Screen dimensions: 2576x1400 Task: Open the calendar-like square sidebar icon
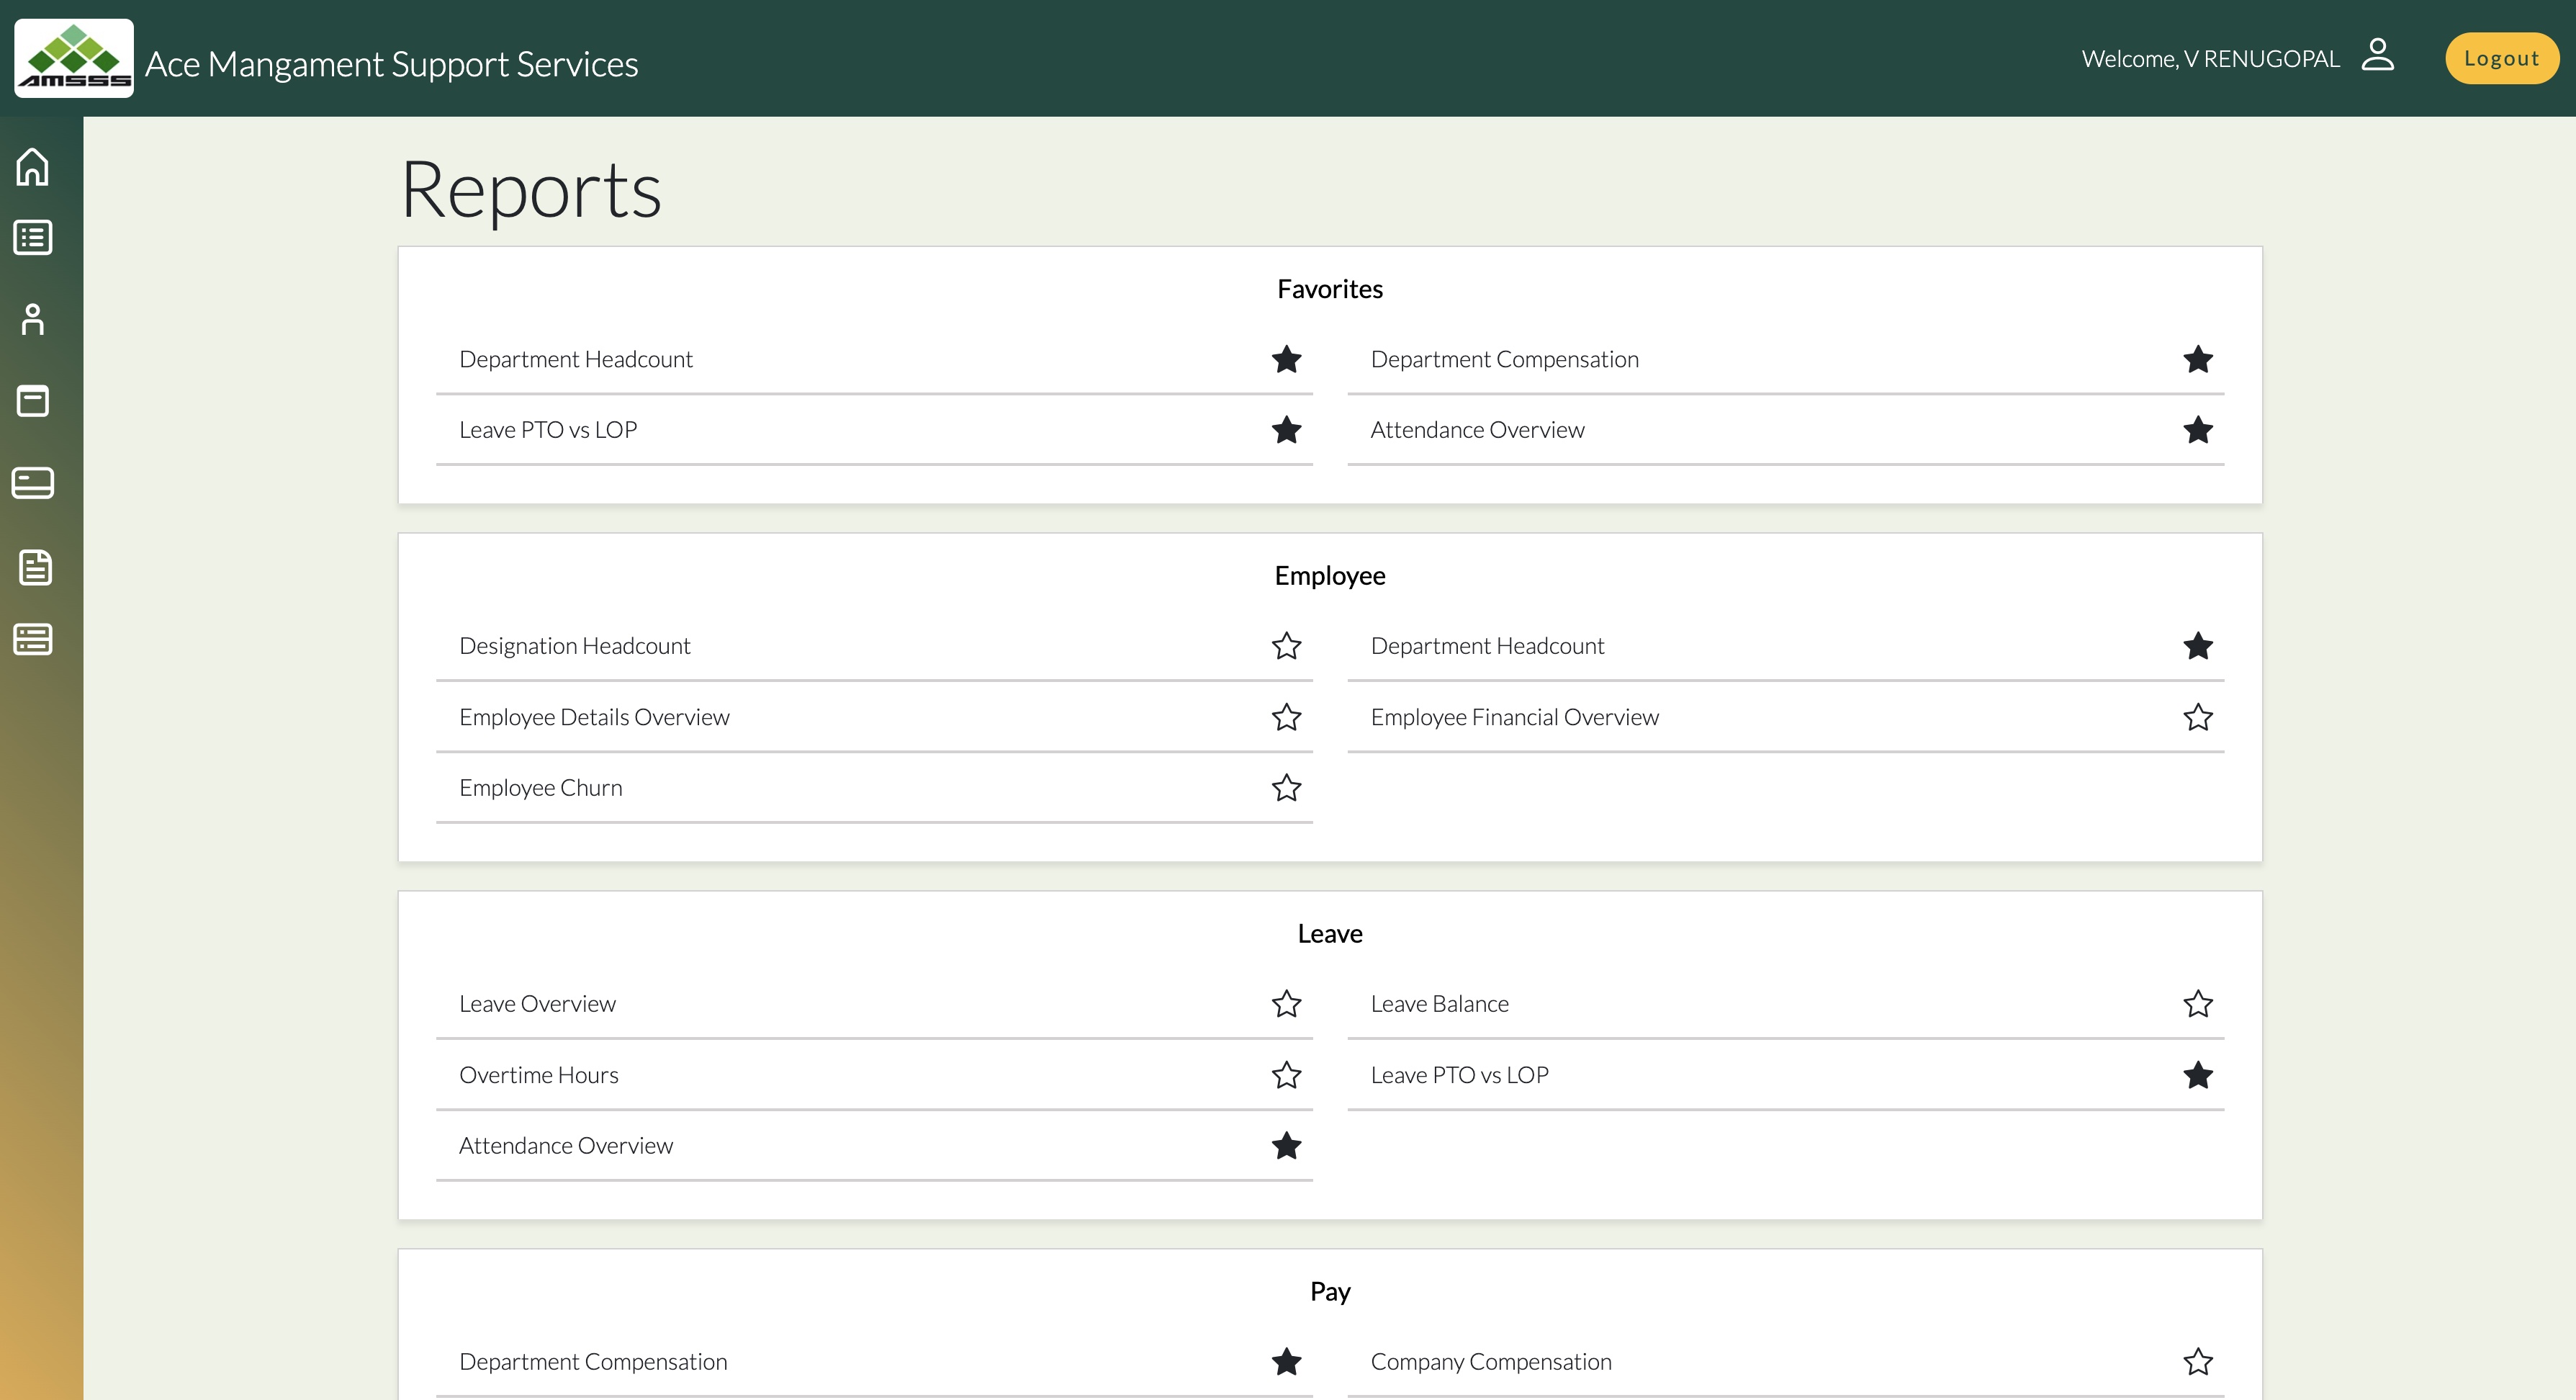pyautogui.click(x=33, y=401)
